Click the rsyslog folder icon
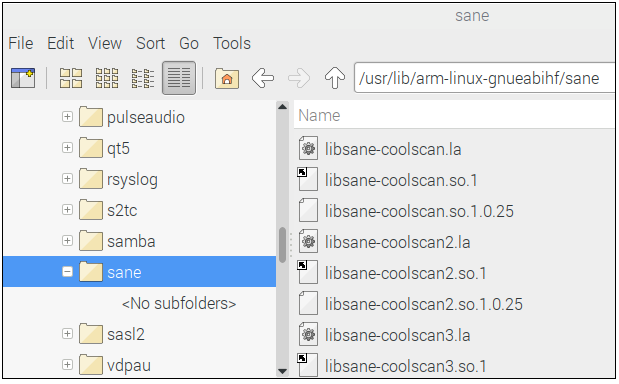The image size is (619, 384). point(91,179)
